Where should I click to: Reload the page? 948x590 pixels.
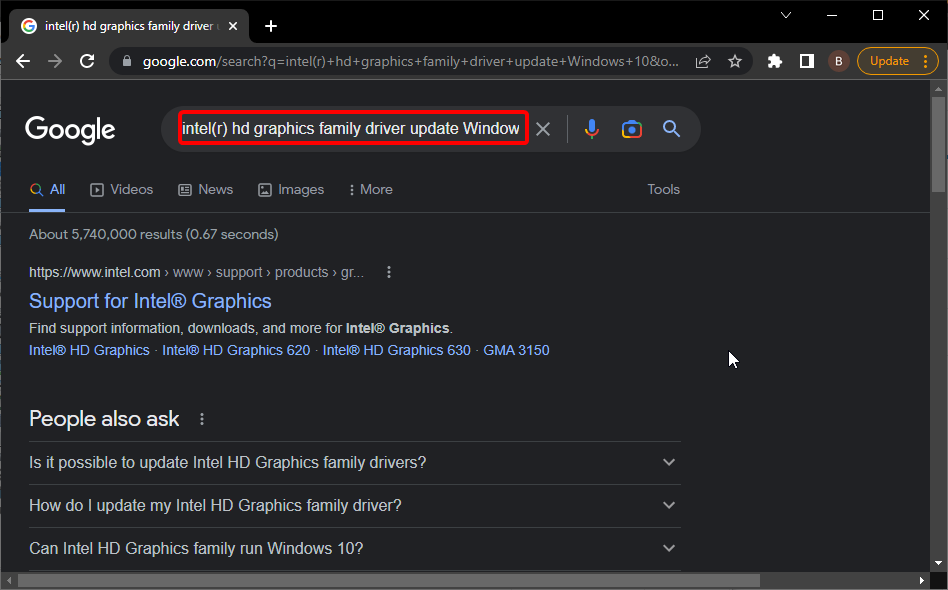pyautogui.click(x=87, y=61)
